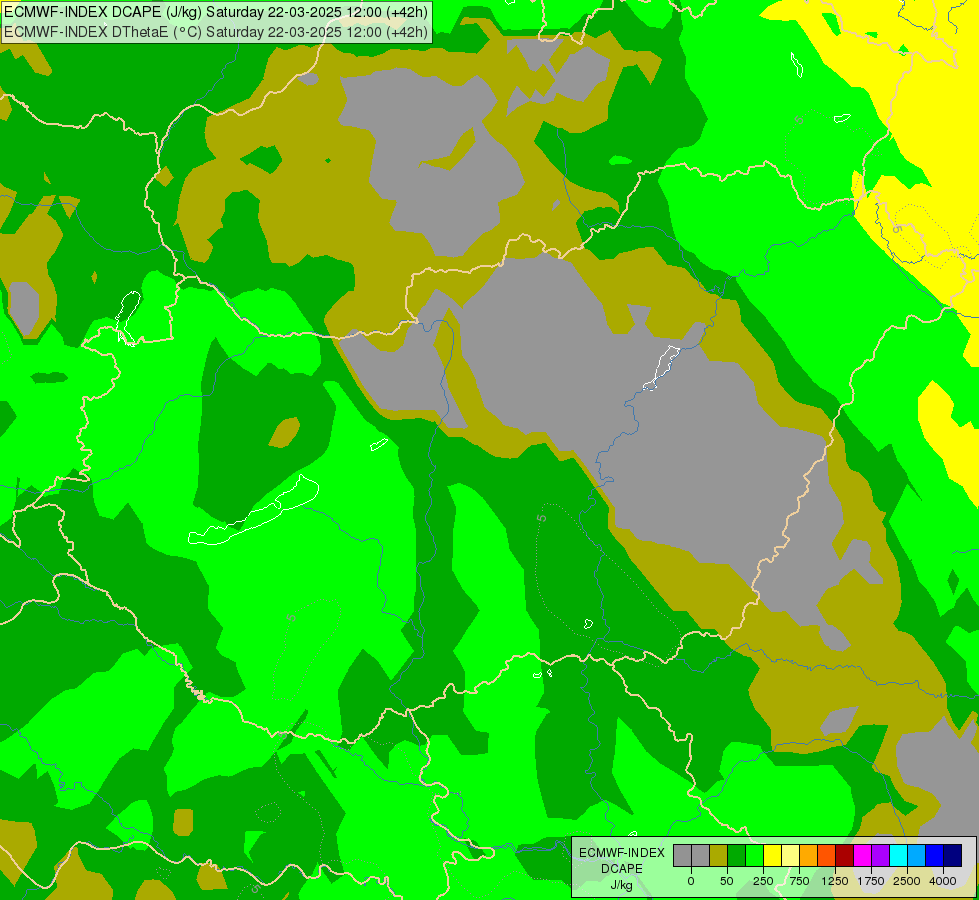Pick the navy legend swatch
The height and width of the screenshot is (900, 979).
click(x=953, y=855)
